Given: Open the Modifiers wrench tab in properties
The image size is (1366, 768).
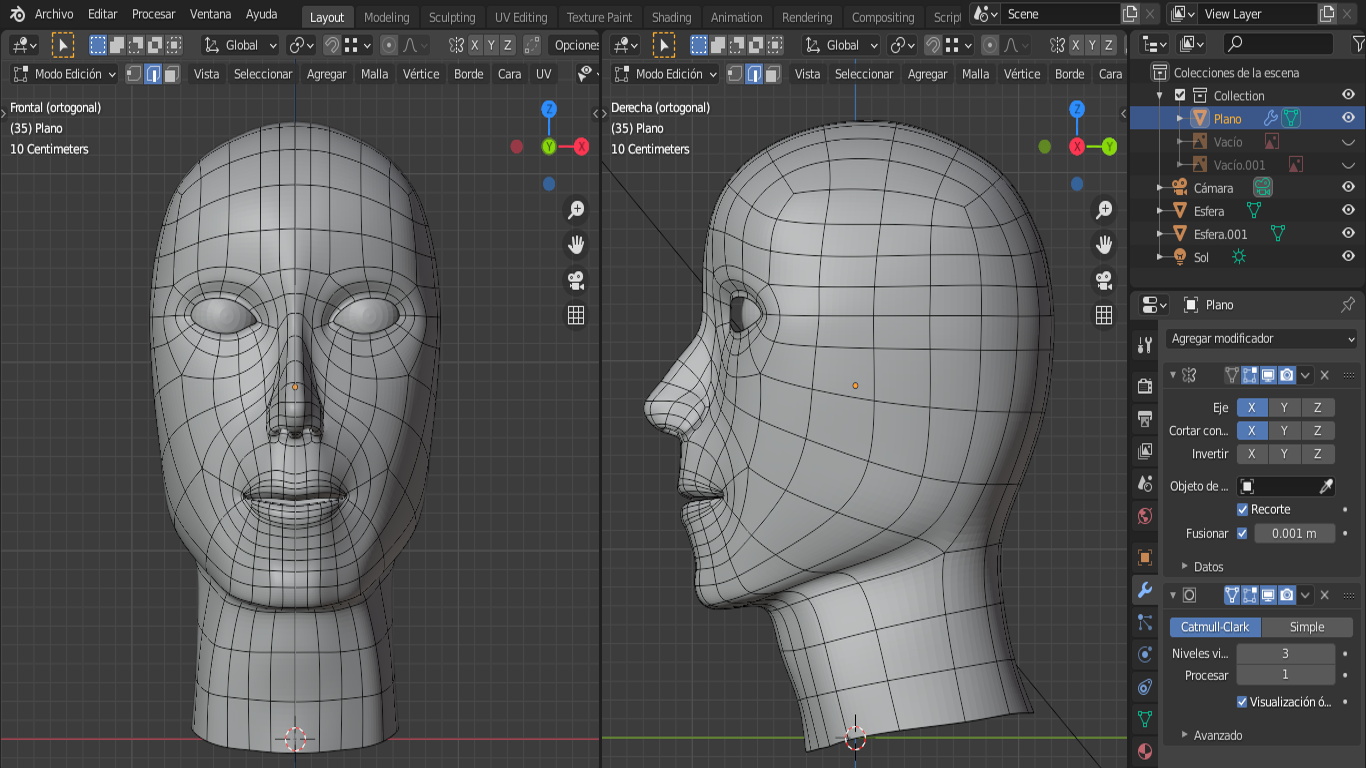Looking at the screenshot, I should (1145, 590).
